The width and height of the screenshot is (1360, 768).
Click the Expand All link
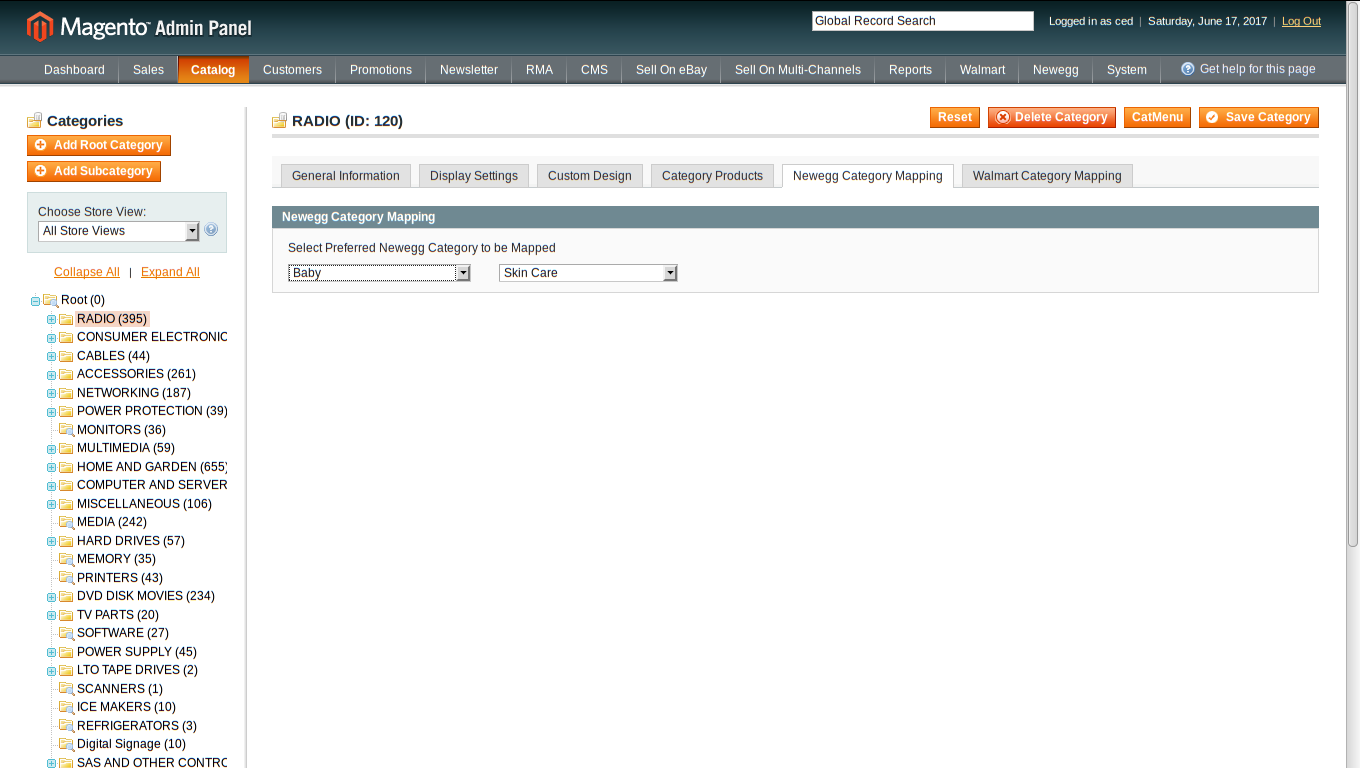click(170, 272)
